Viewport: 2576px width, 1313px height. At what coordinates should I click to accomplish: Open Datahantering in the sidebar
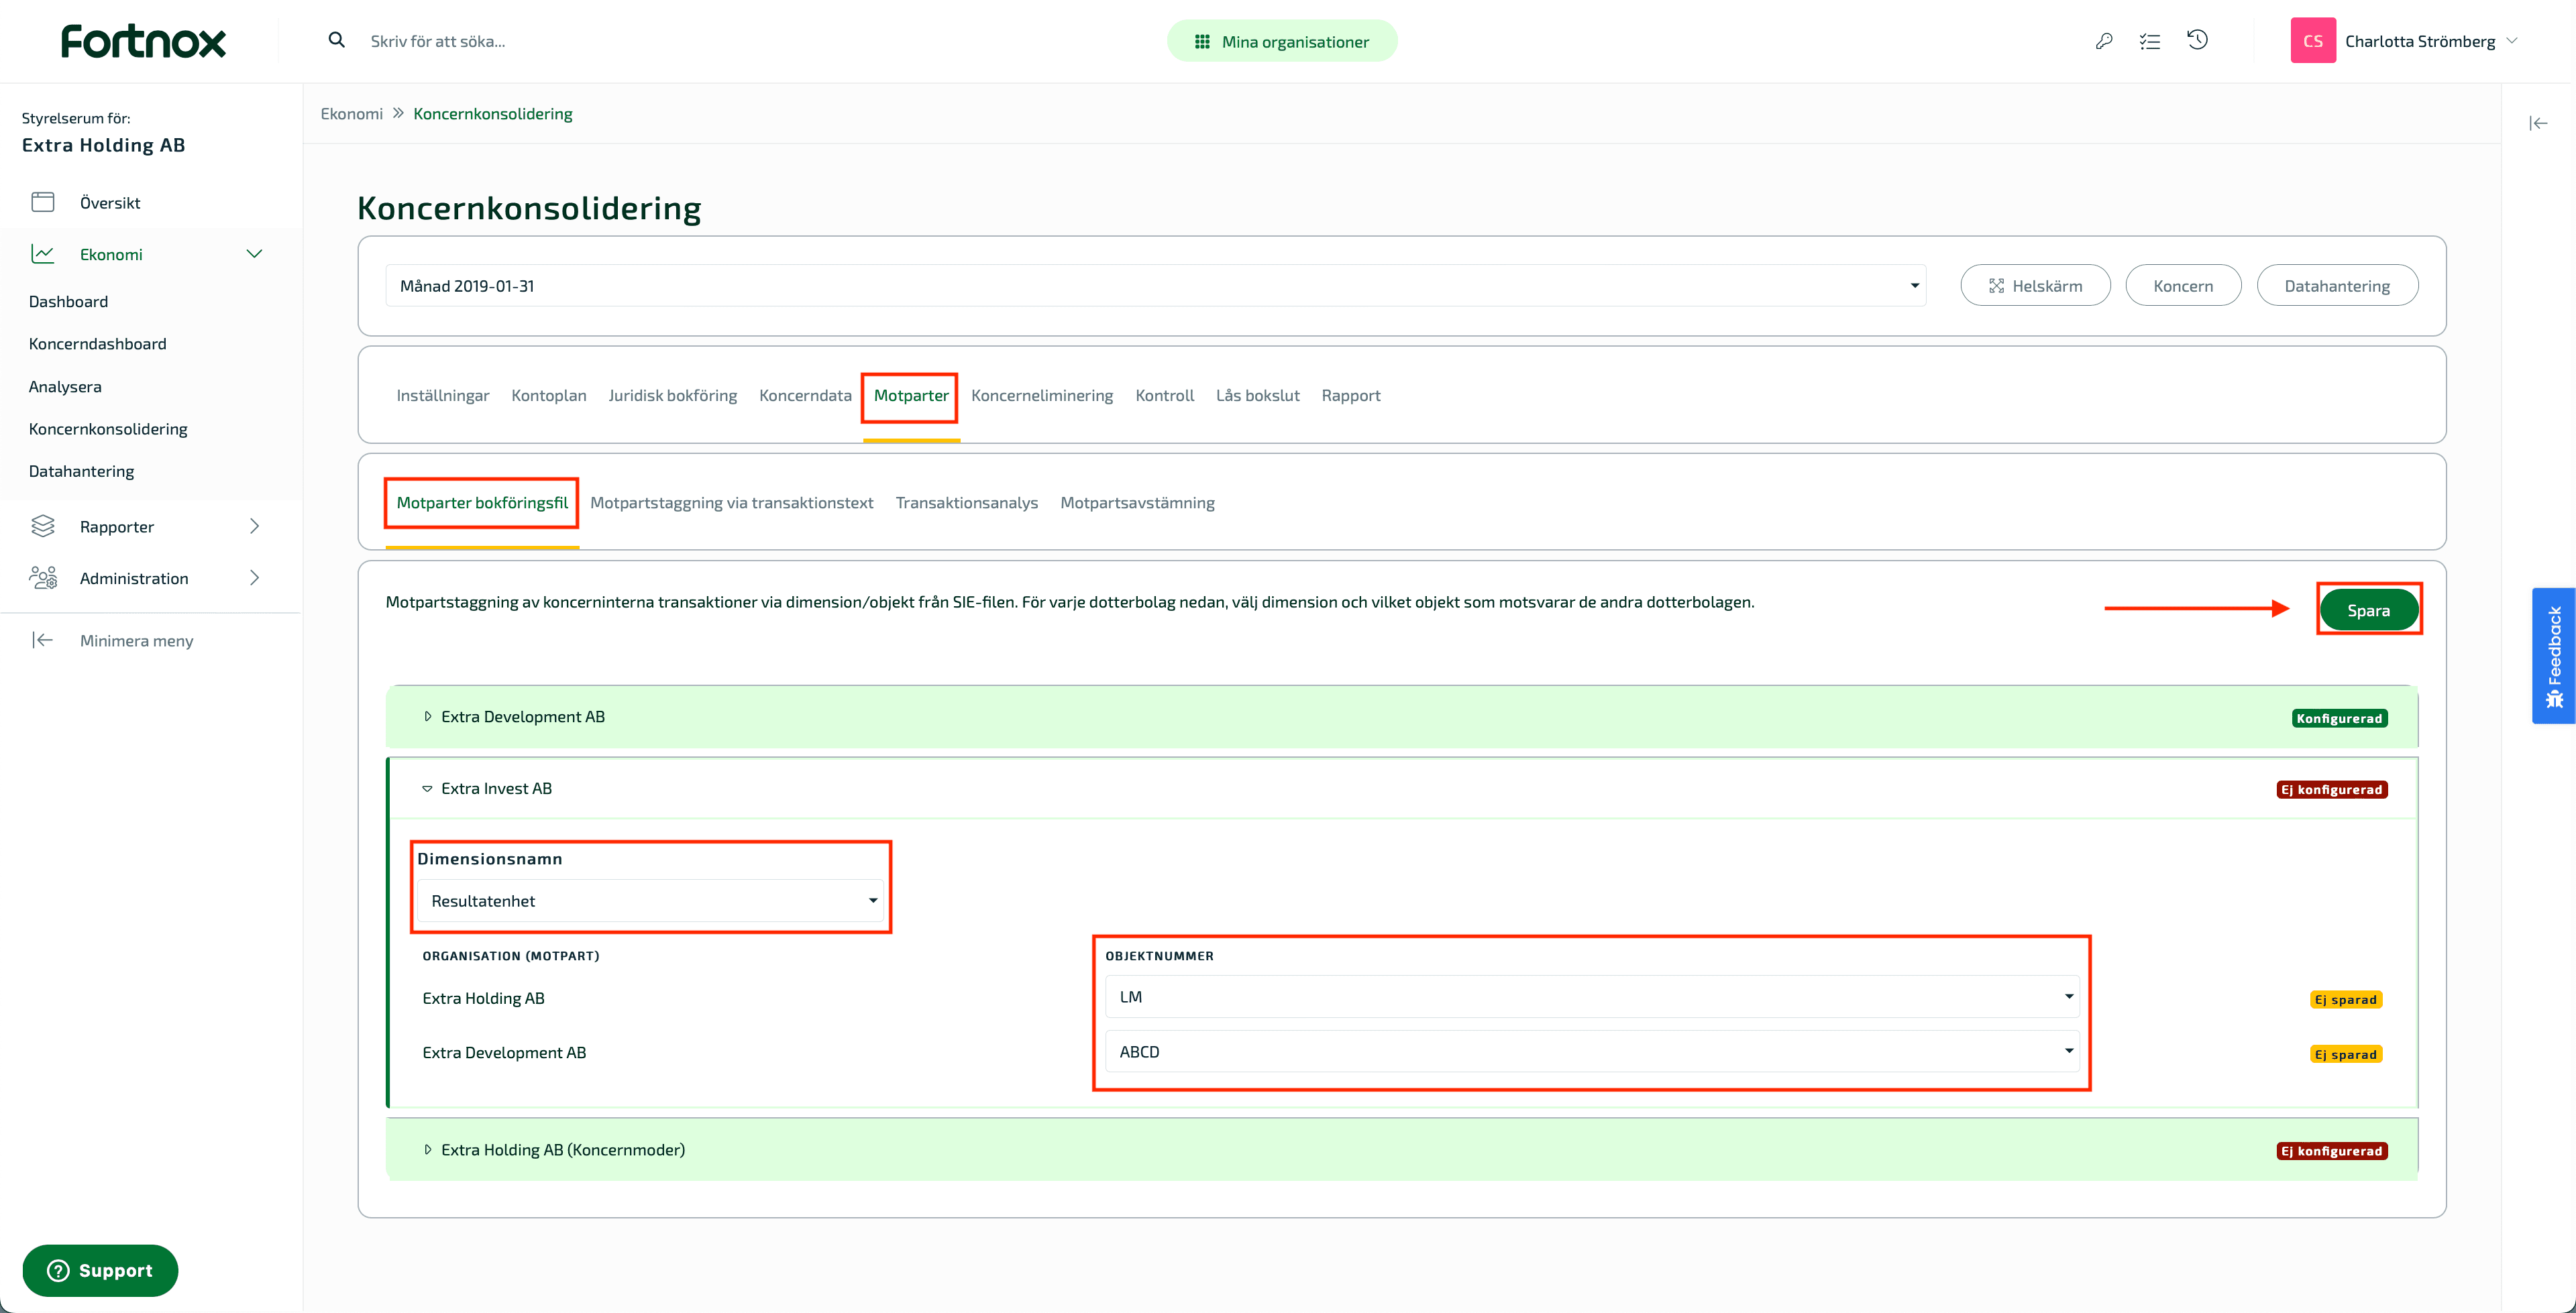pyautogui.click(x=81, y=470)
